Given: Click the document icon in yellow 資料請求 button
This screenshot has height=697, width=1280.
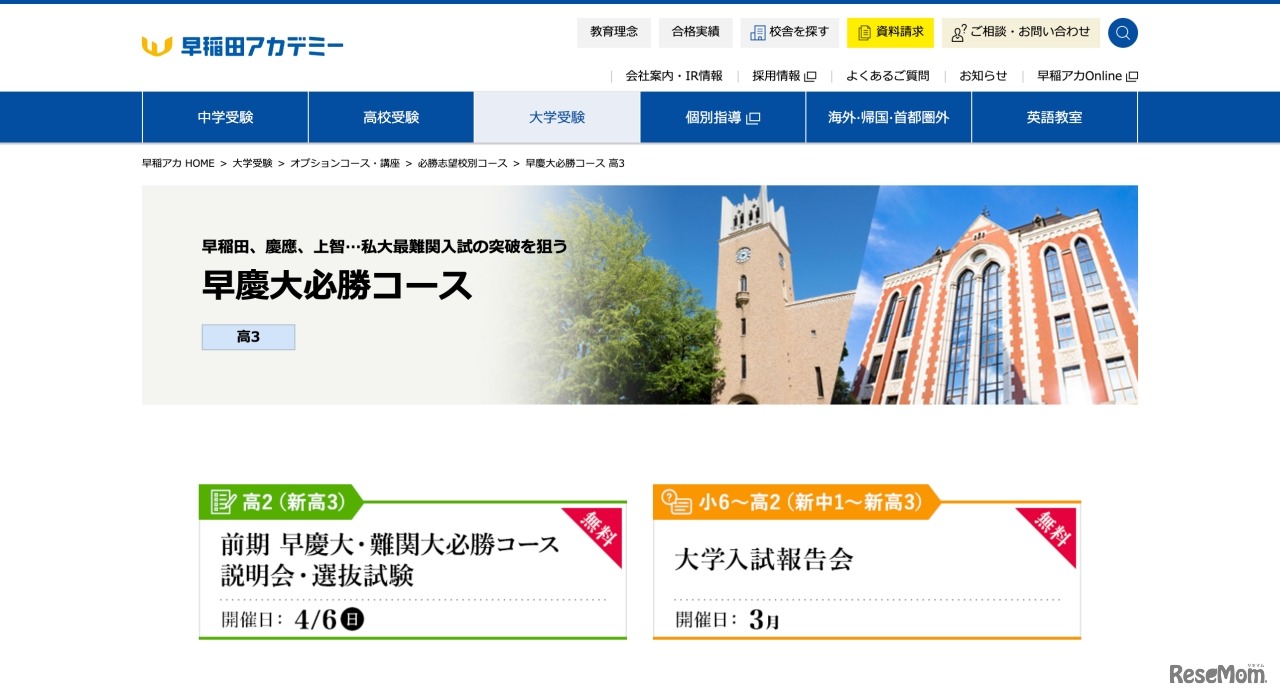Looking at the screenshot, I should 864,33.
